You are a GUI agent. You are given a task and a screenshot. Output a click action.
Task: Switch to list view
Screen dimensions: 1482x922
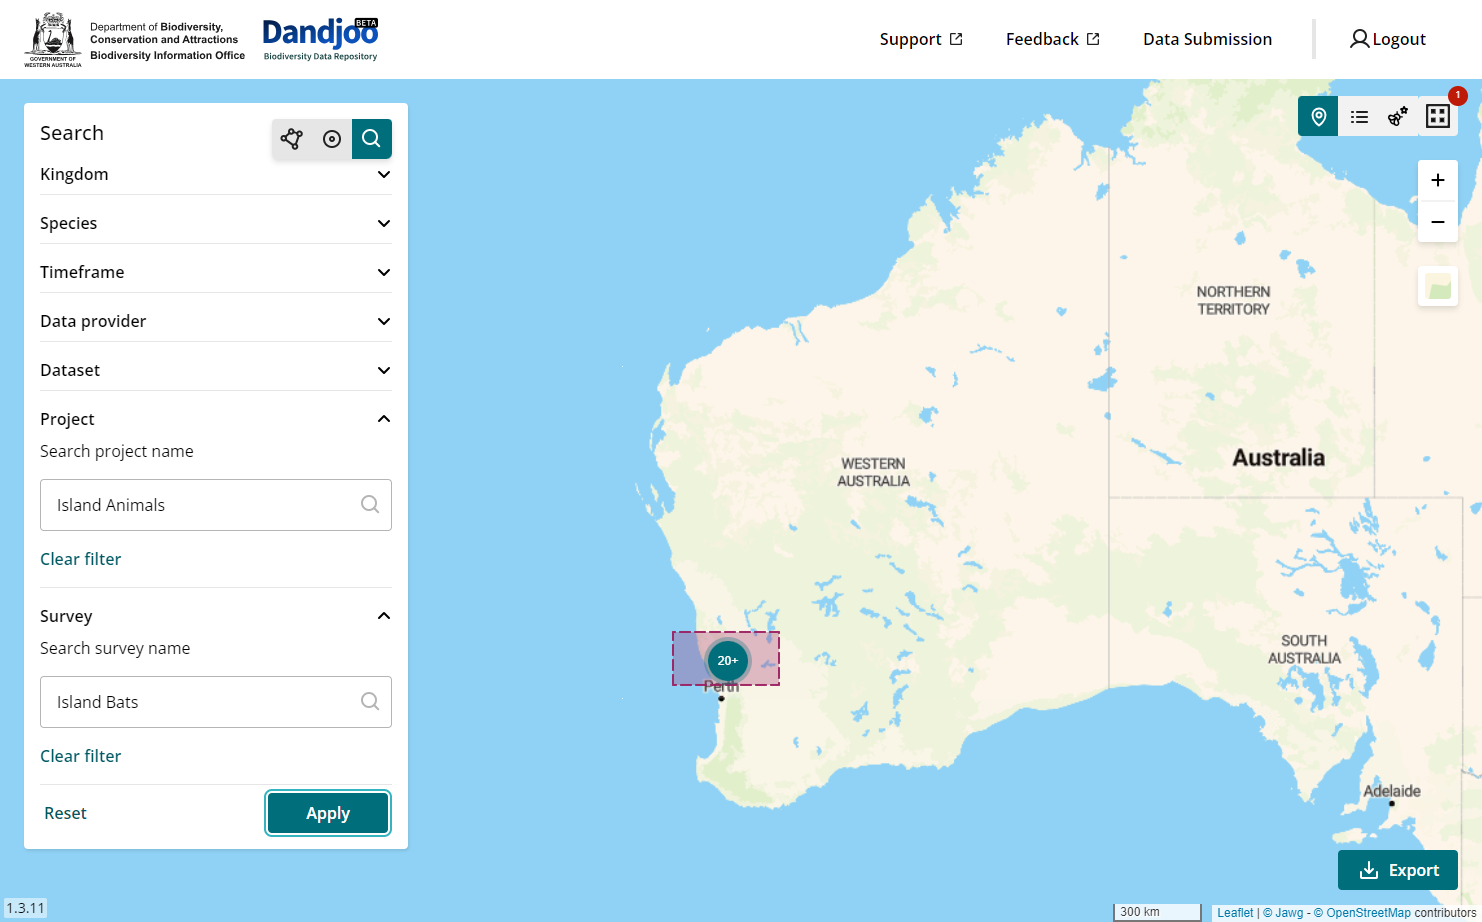[x=1359, y=117]
